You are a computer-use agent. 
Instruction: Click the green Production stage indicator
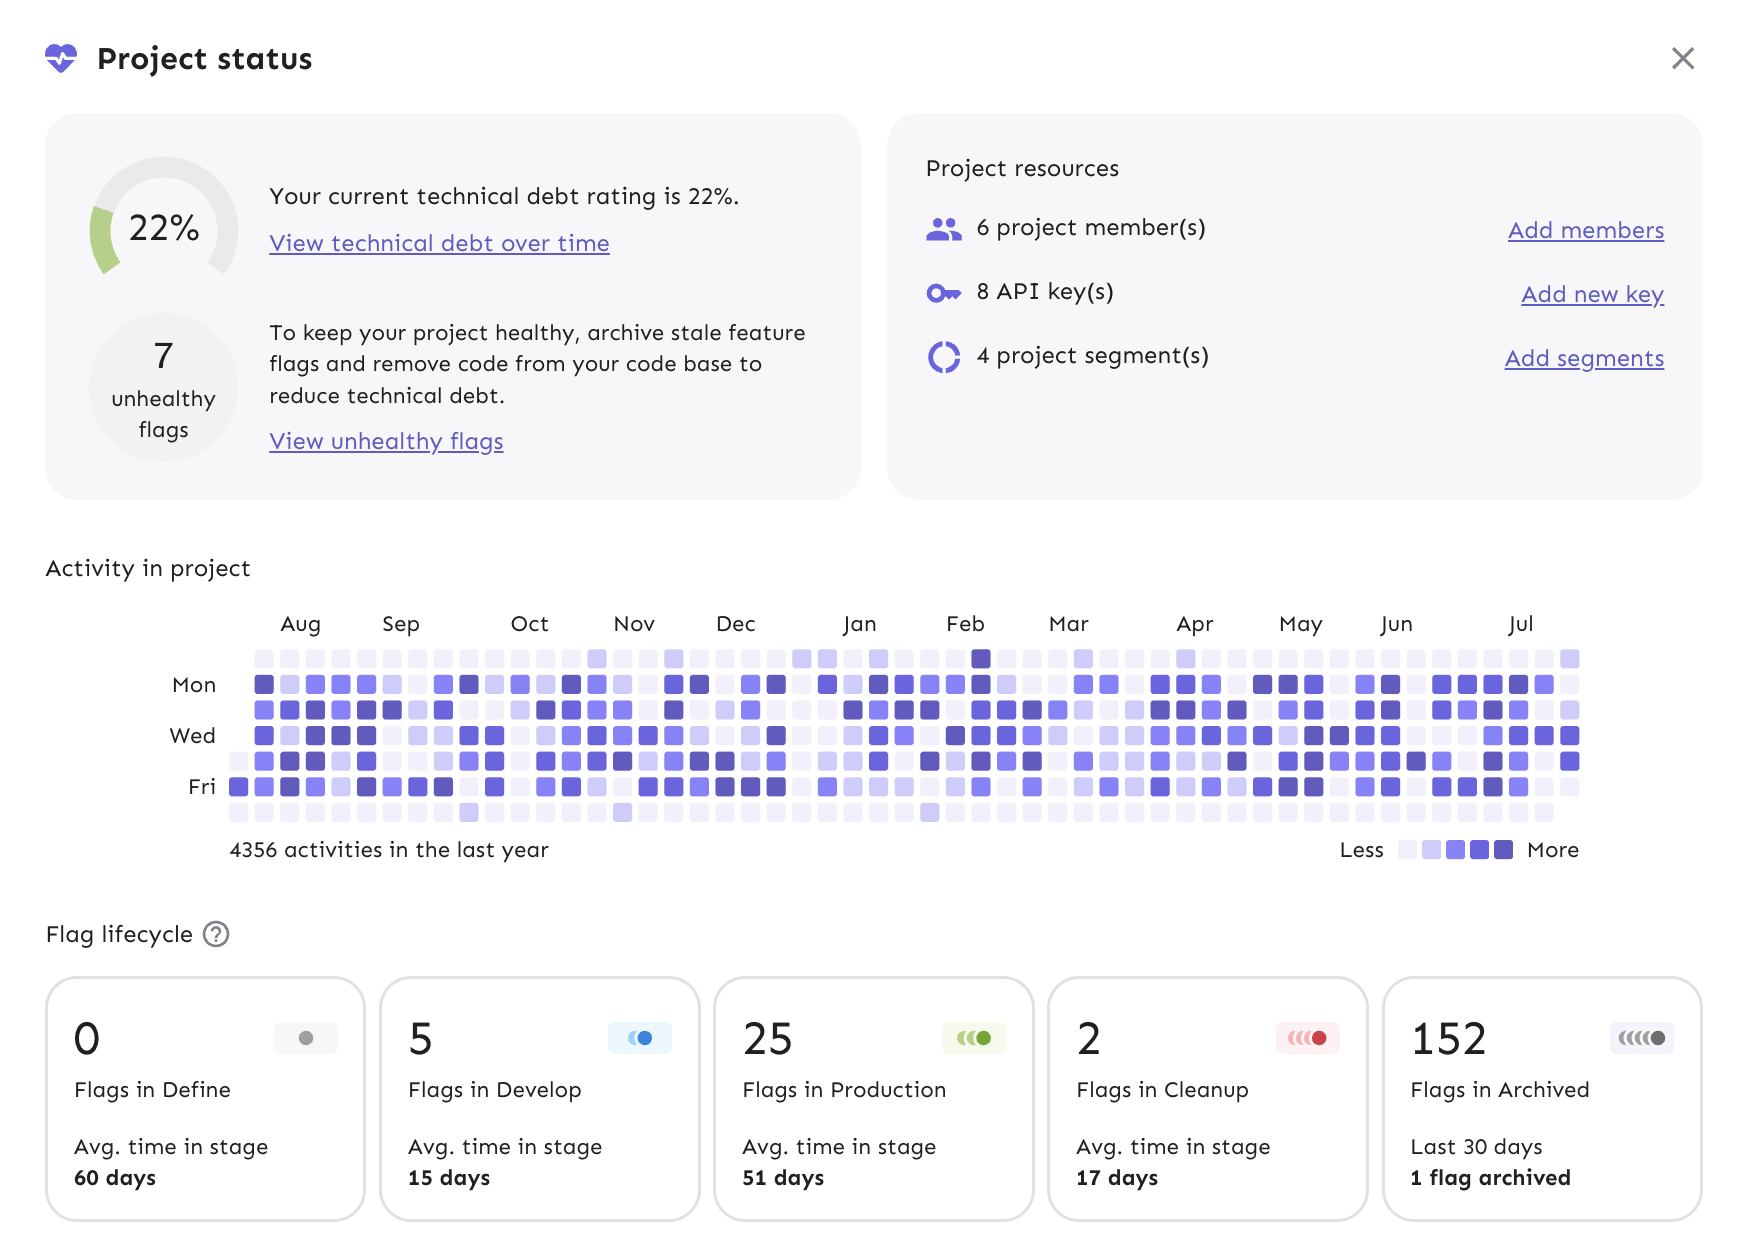pos(975,1038)
